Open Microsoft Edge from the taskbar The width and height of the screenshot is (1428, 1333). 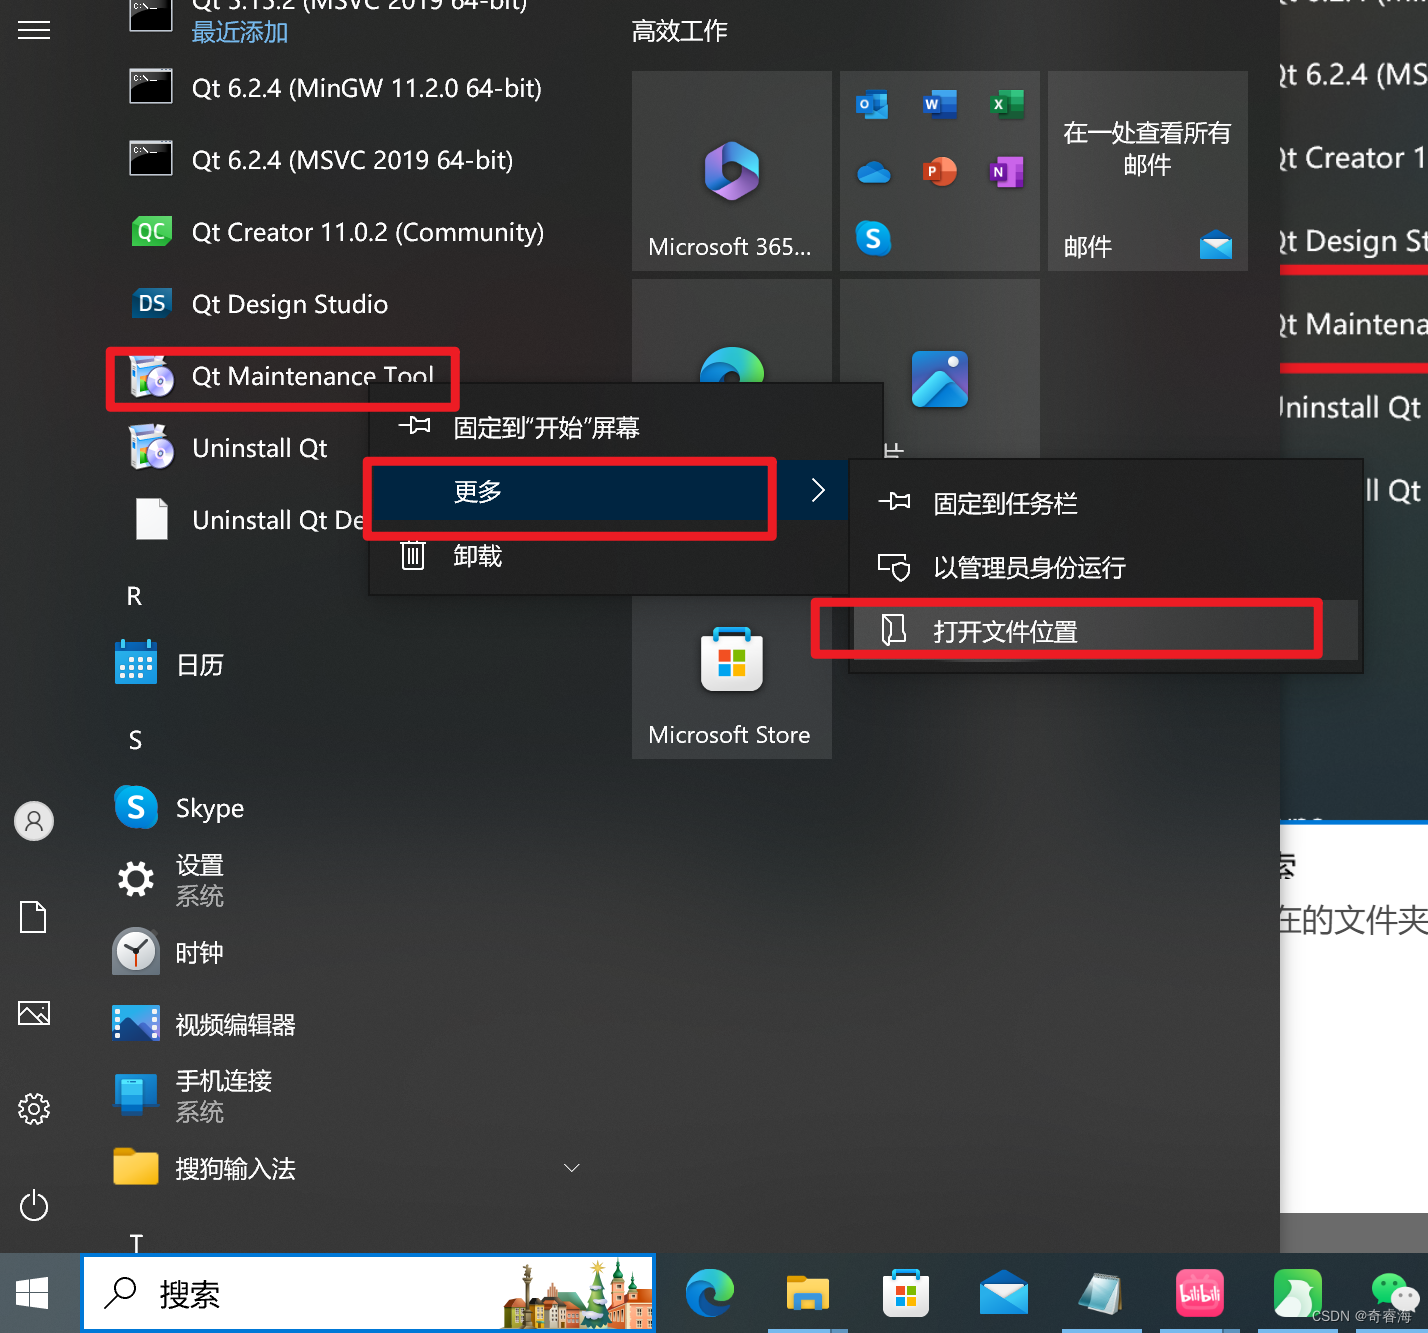(x=710, y=1294)
